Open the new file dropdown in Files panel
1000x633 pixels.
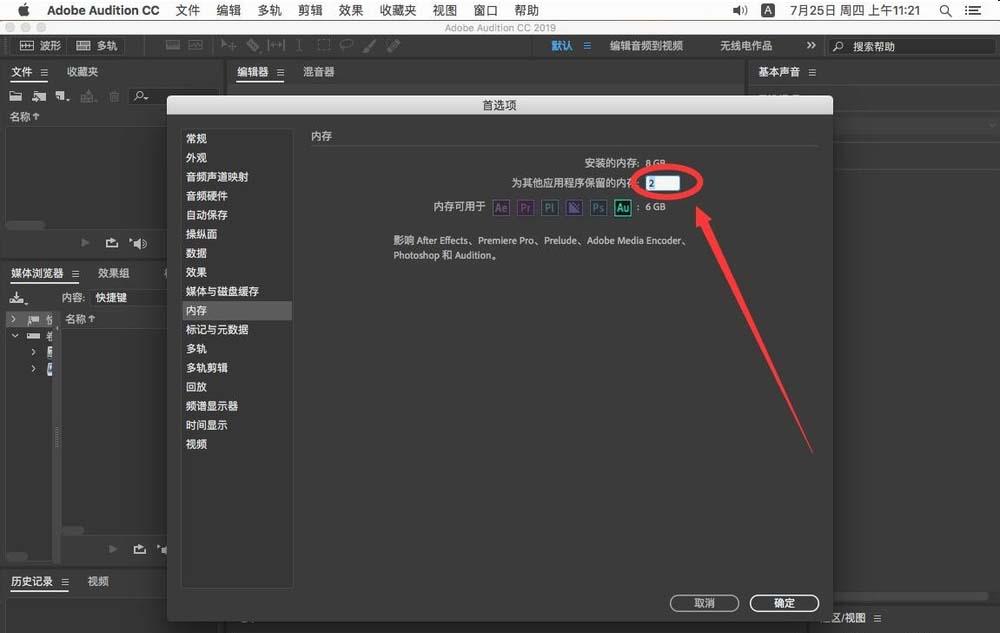62,96
